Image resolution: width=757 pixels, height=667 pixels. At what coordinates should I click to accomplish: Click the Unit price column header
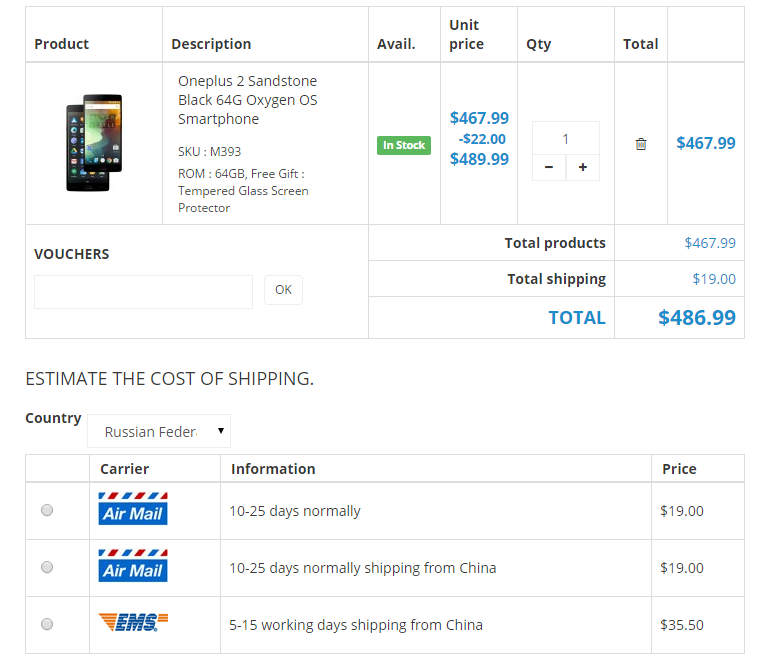[x=466, y=34]
